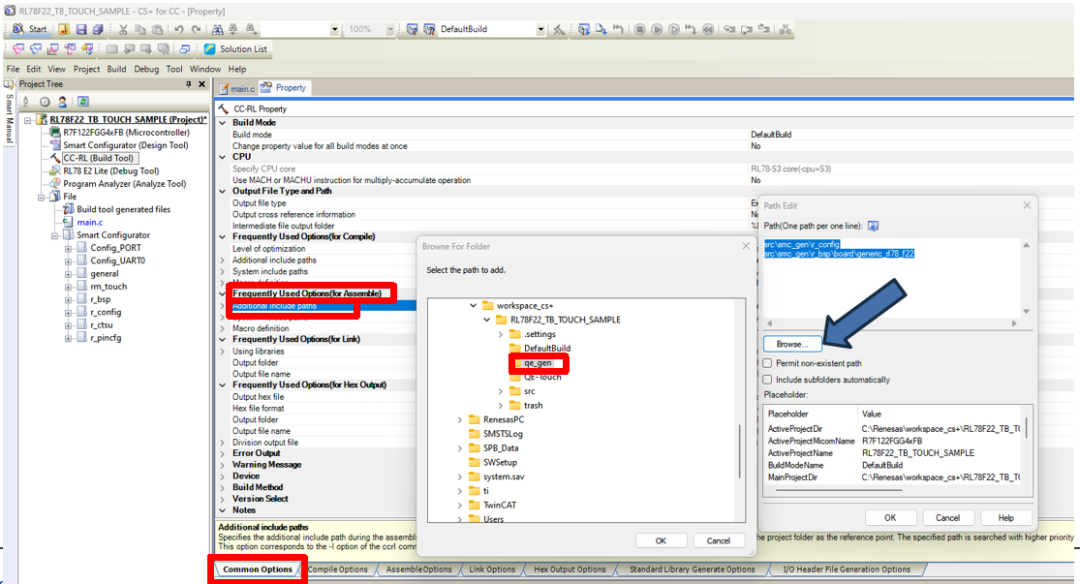Click the debug Stop circle icon
Viewport: 1080px width, 584px height.
pyautogui.click(x=640, y=29)
